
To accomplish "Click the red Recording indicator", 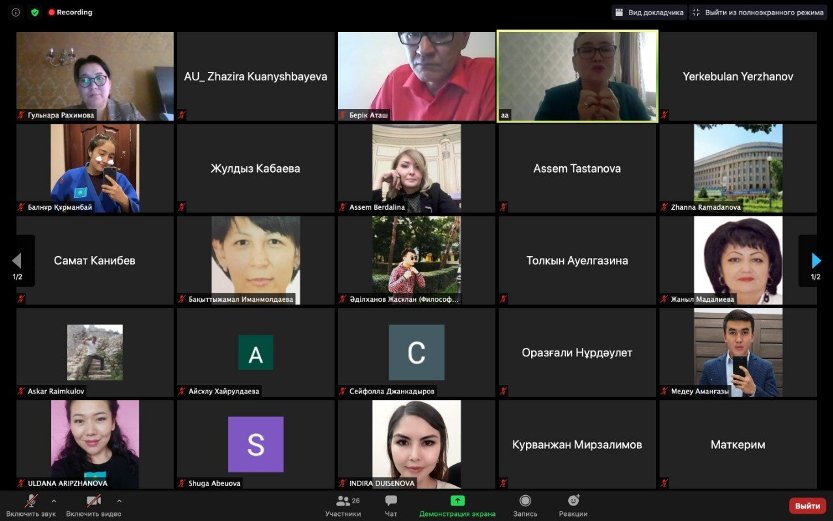I will coord(70,12).
